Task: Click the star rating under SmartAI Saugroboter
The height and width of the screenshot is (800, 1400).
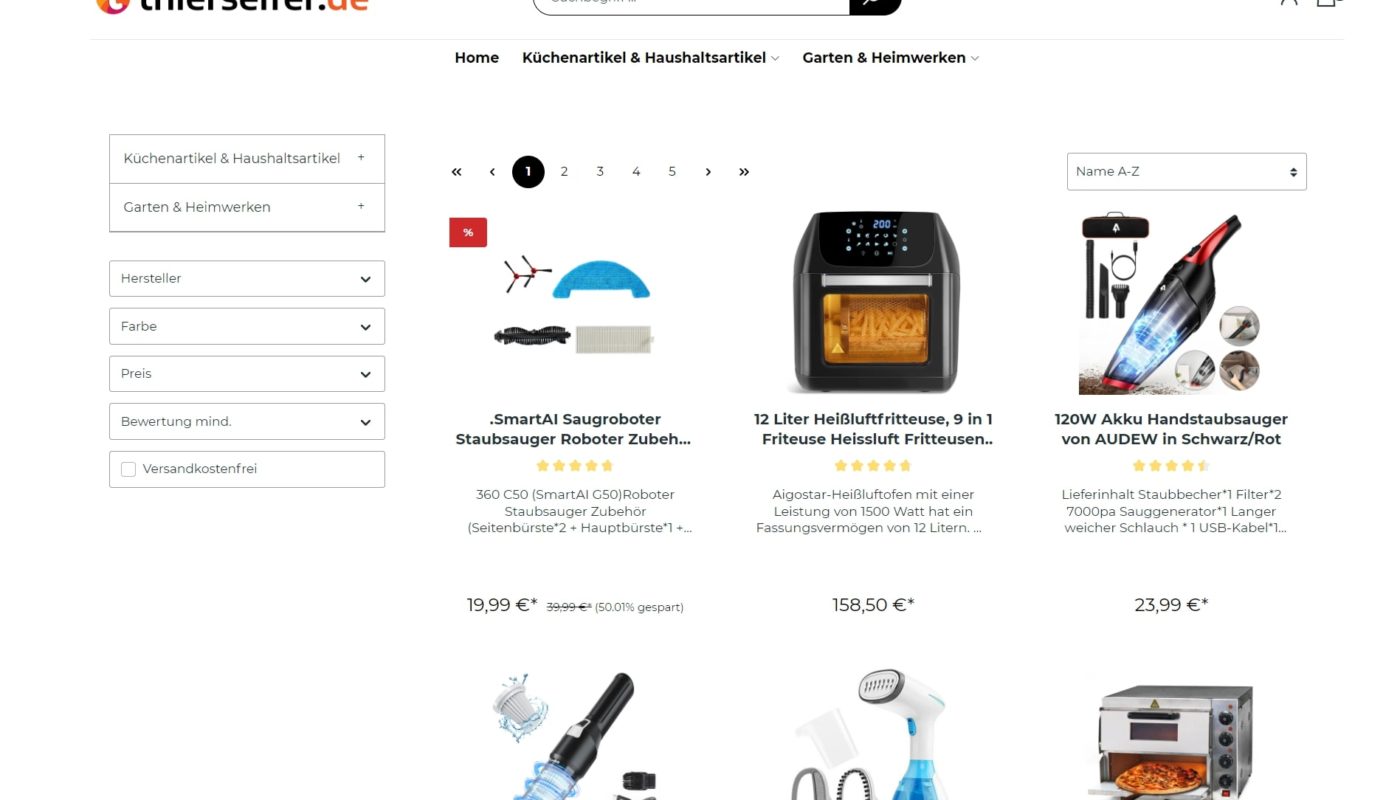Action: point(574,466)
